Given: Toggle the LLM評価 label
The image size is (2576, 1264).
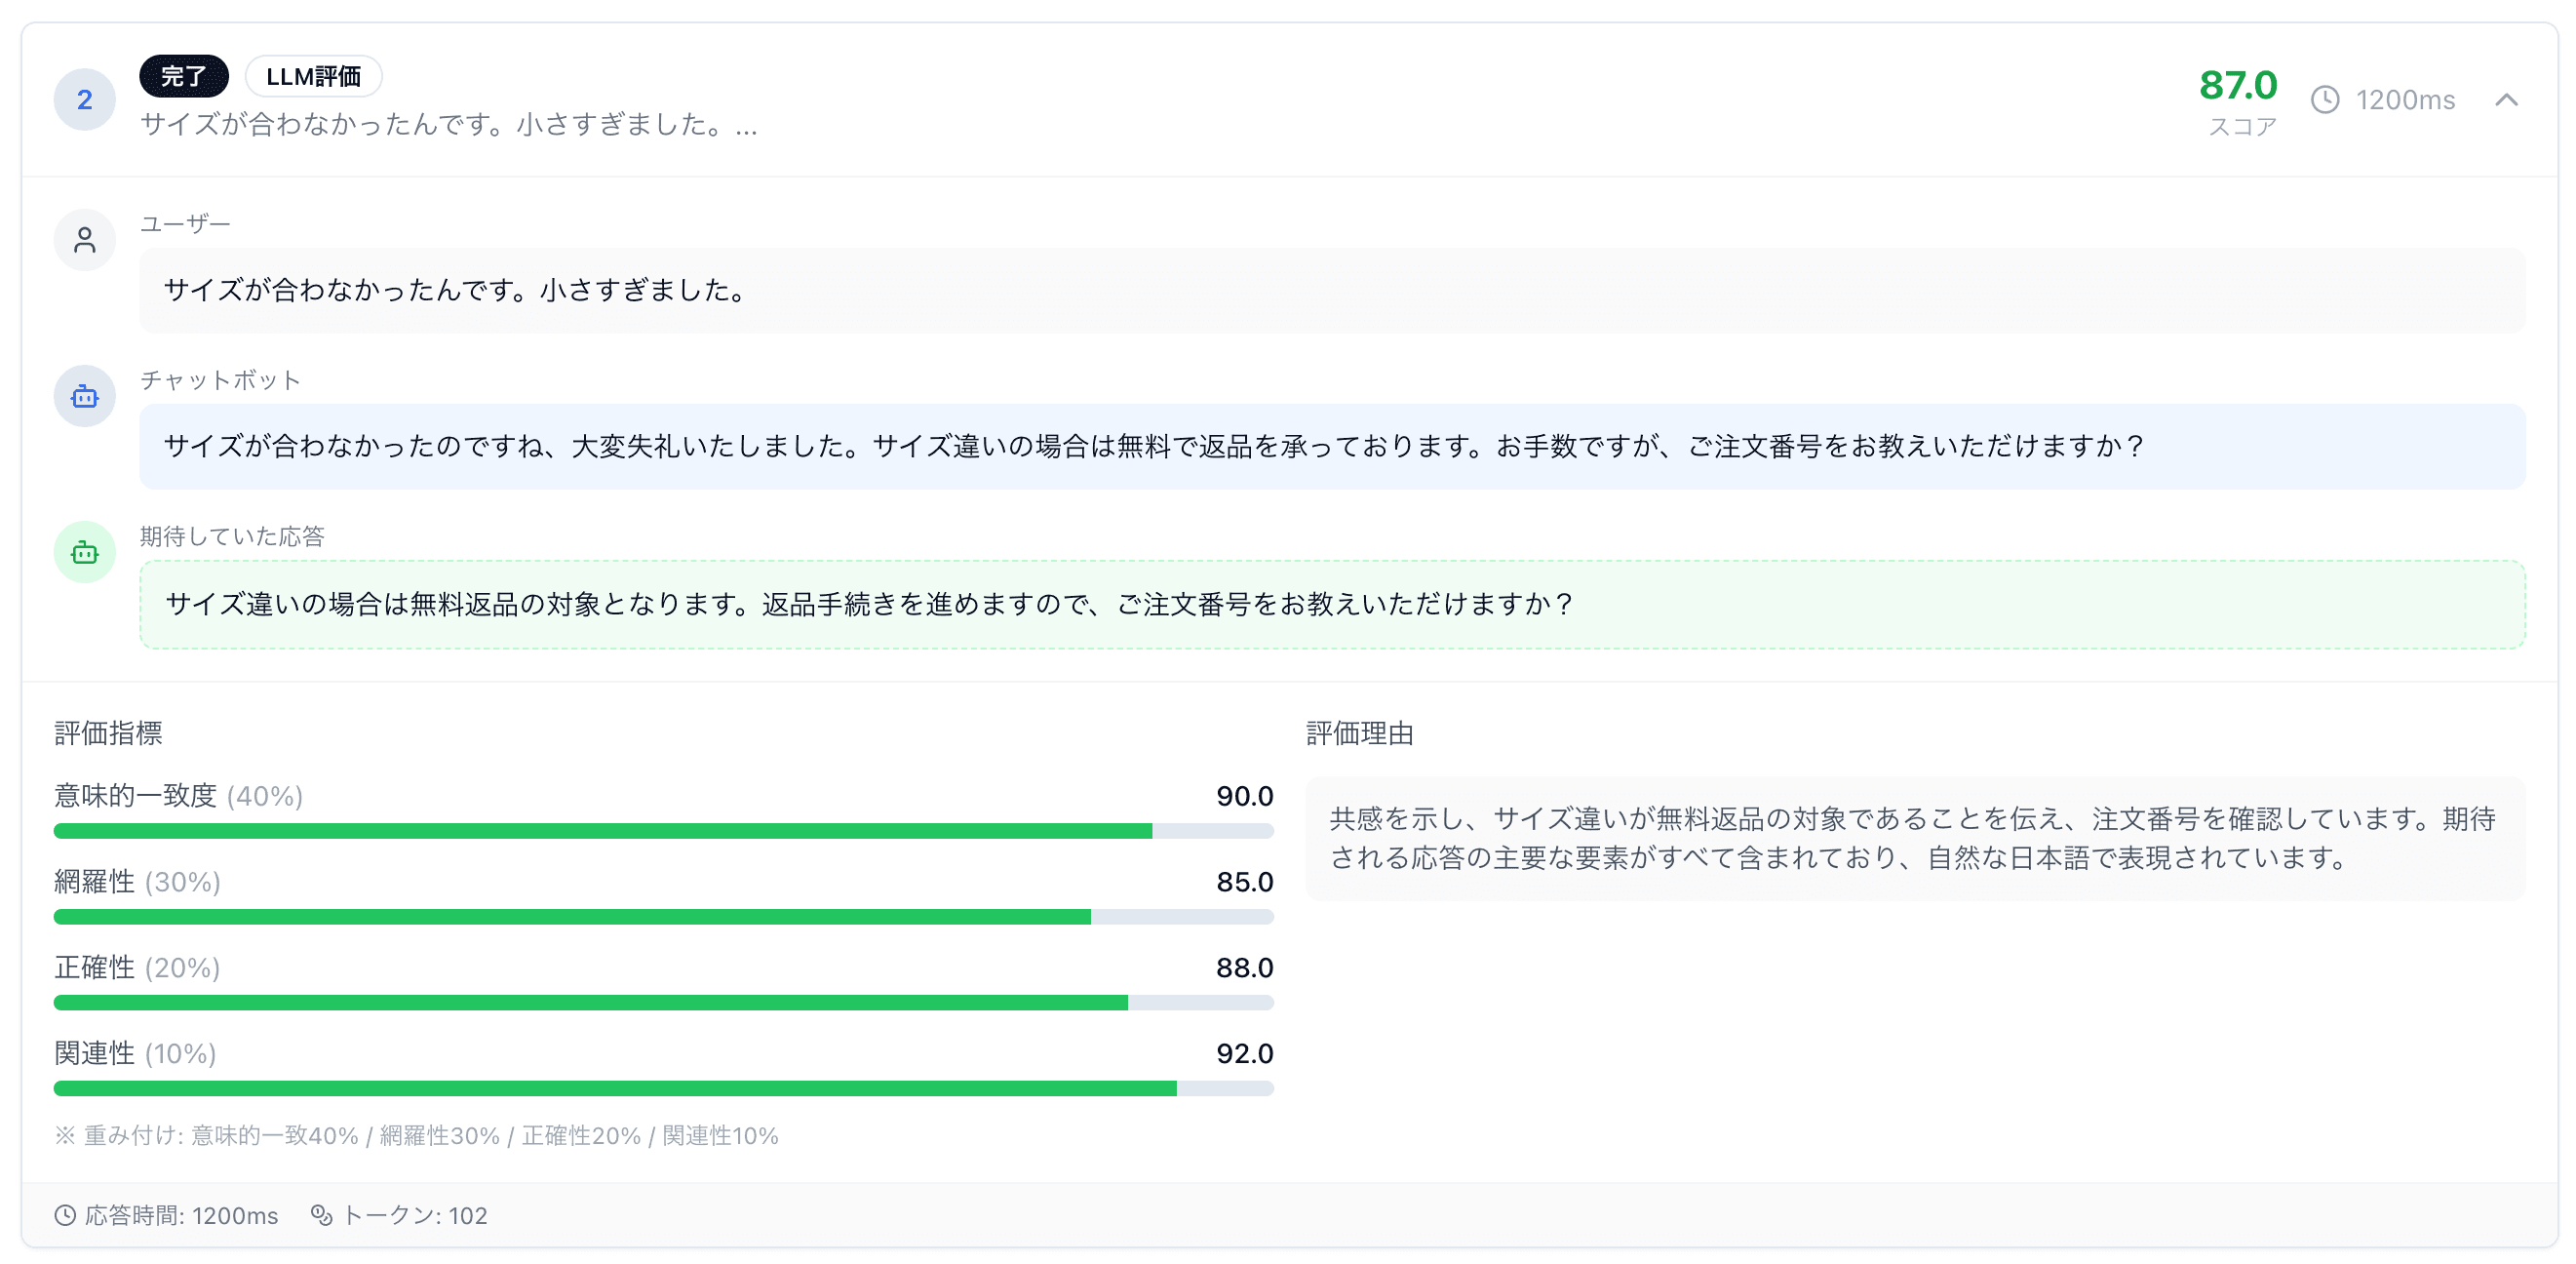Looking at the screenshot, I should [314, 76].
